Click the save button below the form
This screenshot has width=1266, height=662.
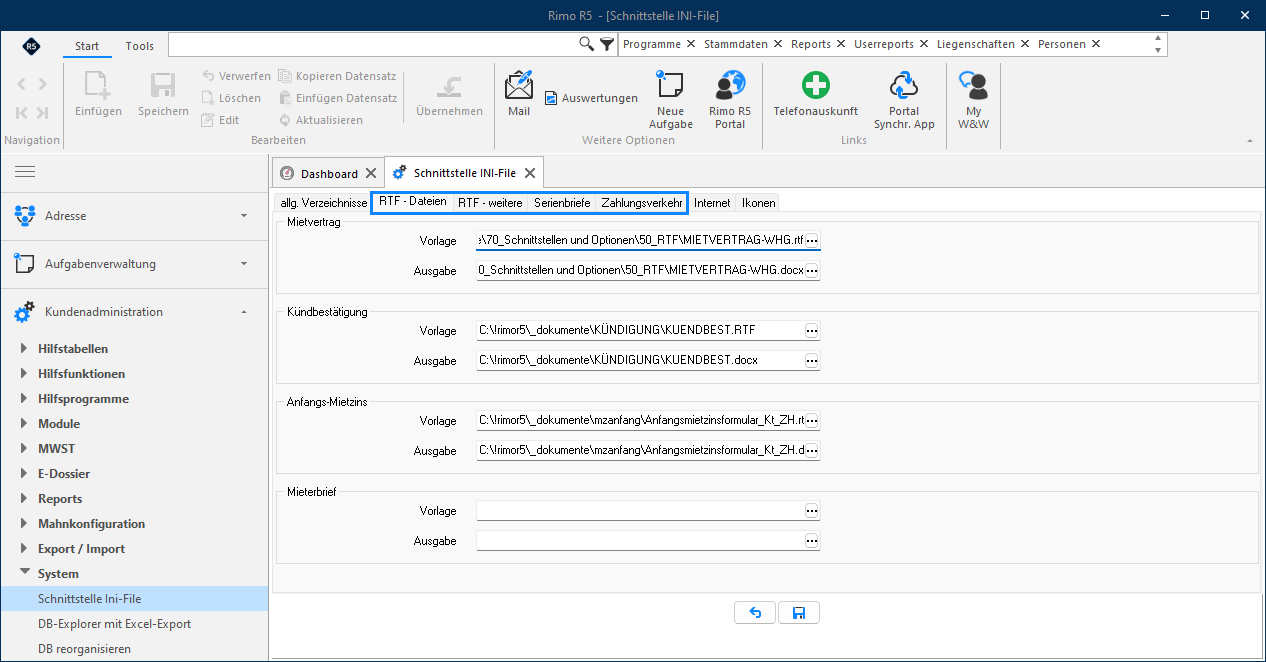tap(799, 613)
